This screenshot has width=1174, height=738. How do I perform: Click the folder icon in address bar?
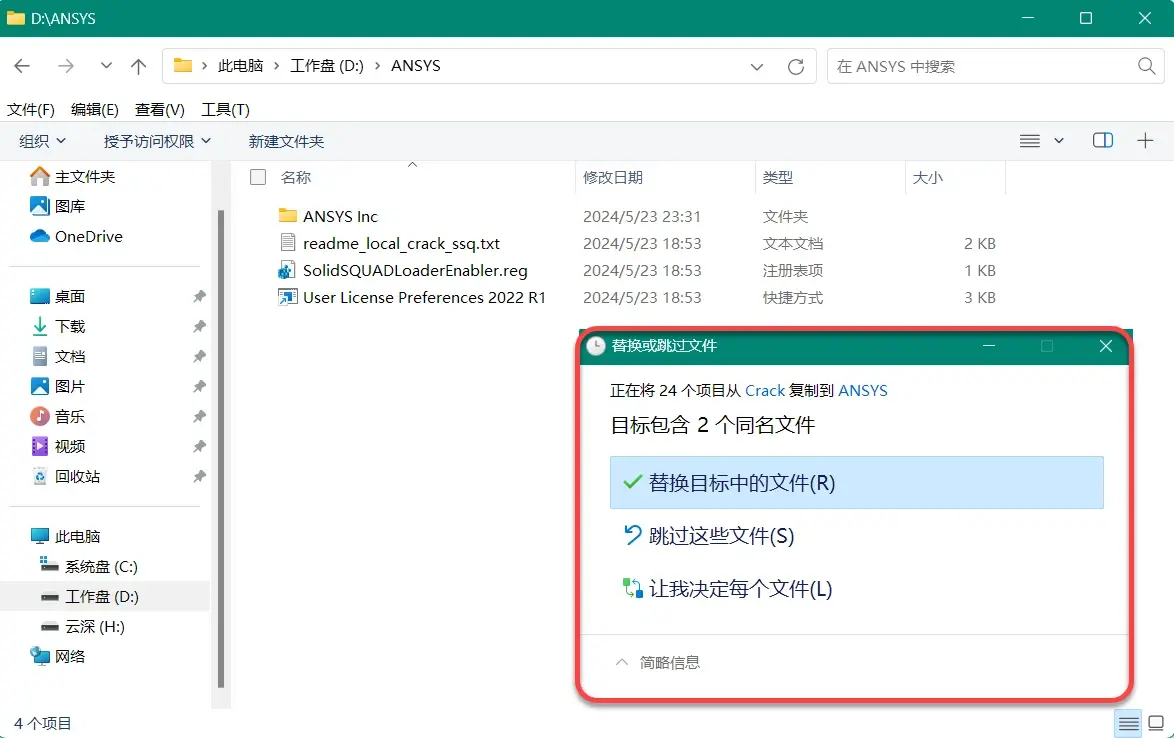tap(183, 65)
